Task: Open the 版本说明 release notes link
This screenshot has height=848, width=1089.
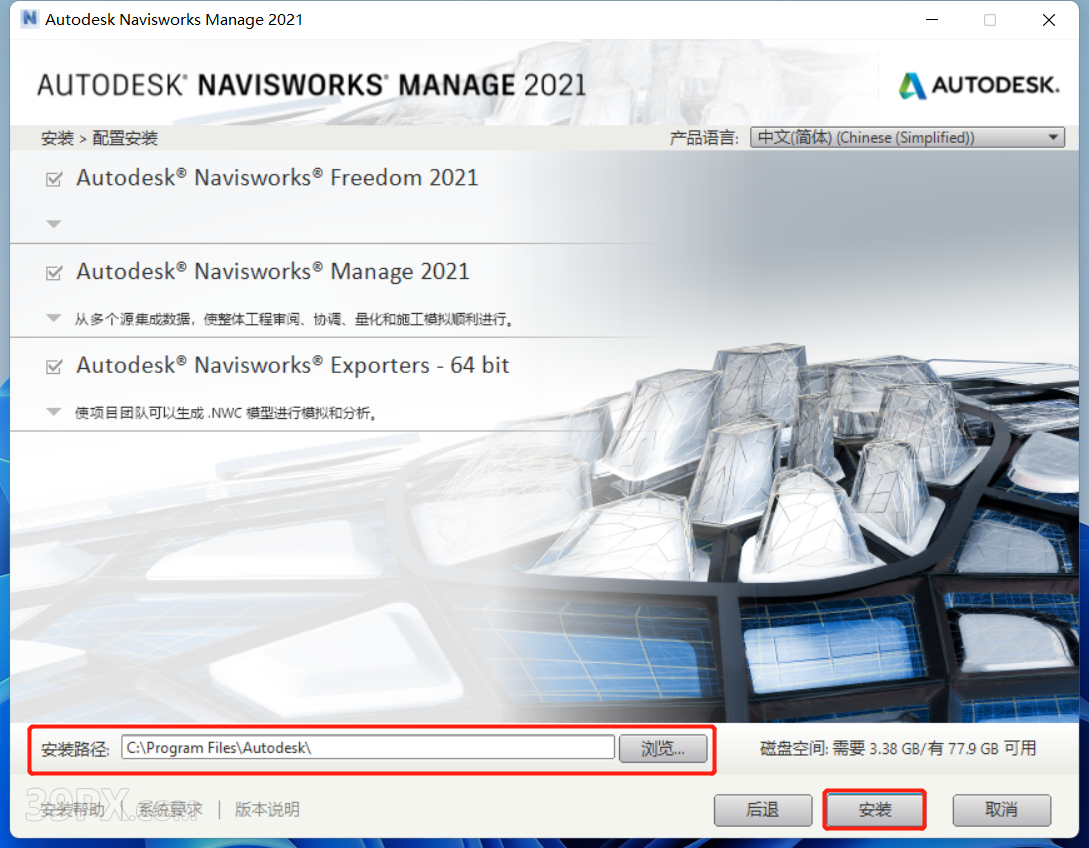Action: [267, 810]
